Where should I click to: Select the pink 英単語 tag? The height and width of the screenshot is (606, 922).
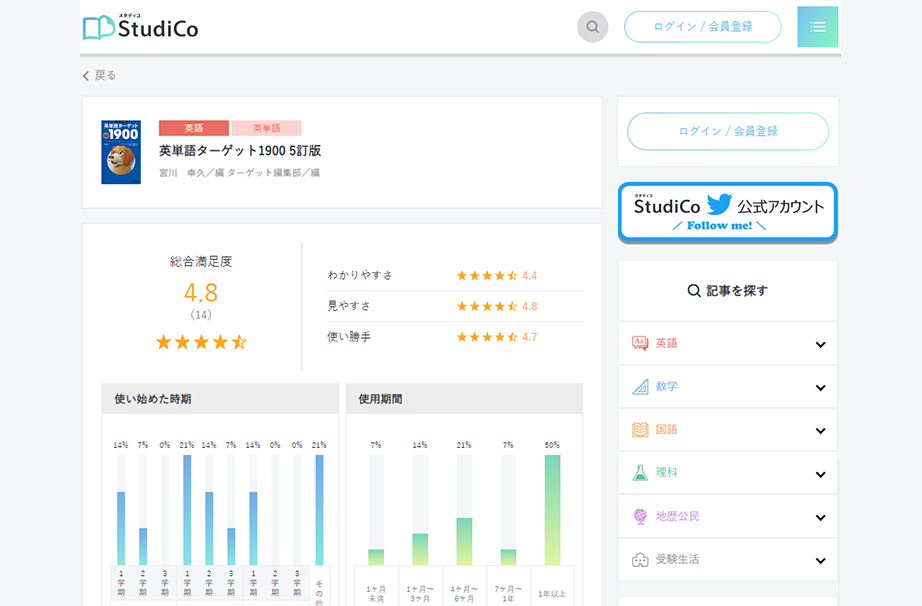pos(266,128)
